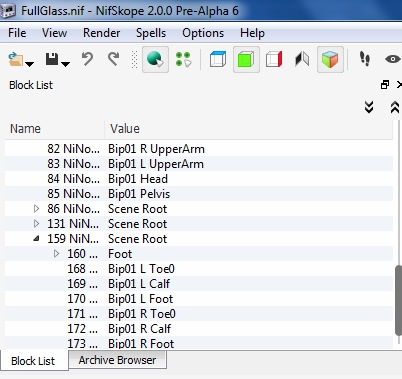Click the block list vertical scrollbar thumb
This screenshot has height=379, width=402.
click(398, 301)
